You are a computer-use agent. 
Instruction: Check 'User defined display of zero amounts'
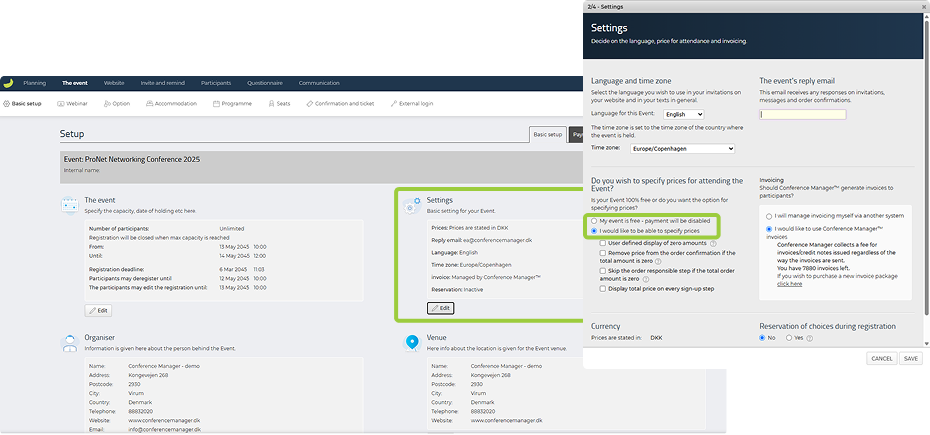603,243
